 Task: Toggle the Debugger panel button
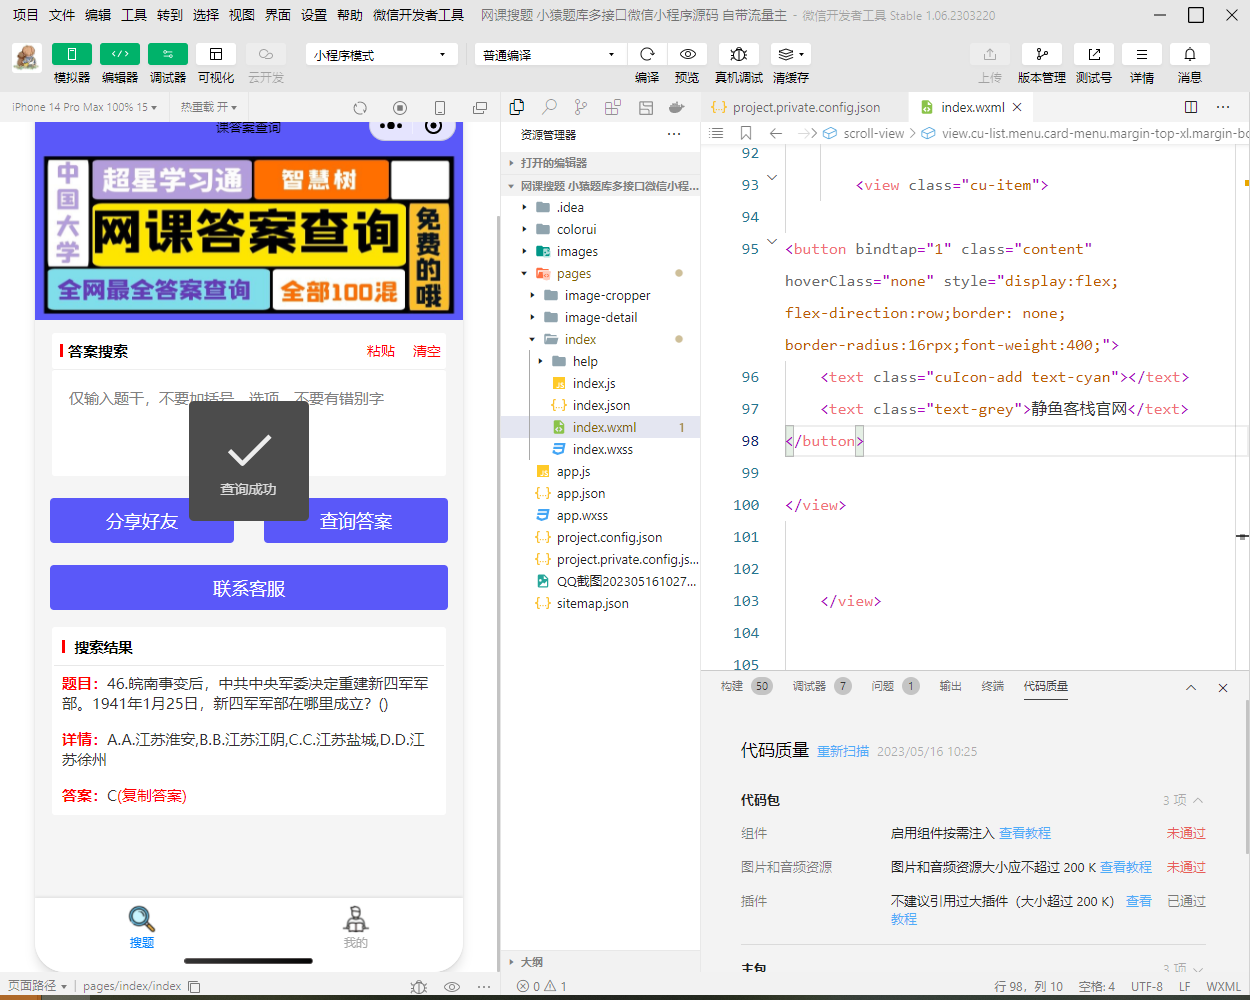pyautogui.click(x=167, y=54)
